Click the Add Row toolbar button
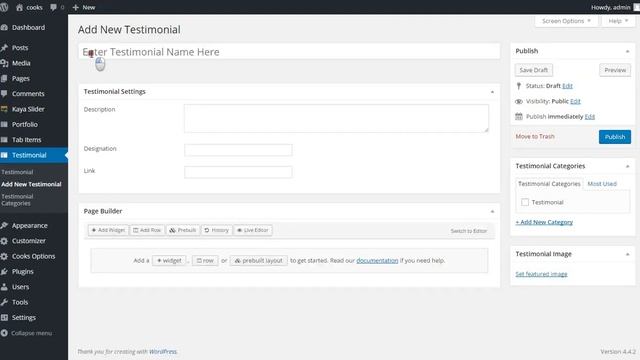The height and width of the screenshot is (360, 640). [147, 230]
